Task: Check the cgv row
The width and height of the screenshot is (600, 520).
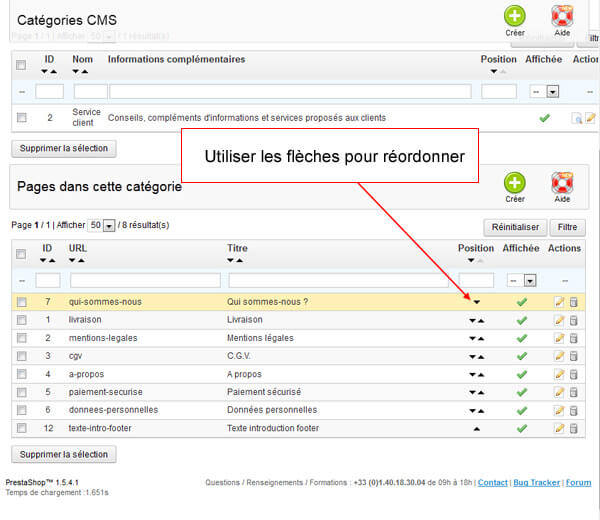Action: click(x=22, y=356)
